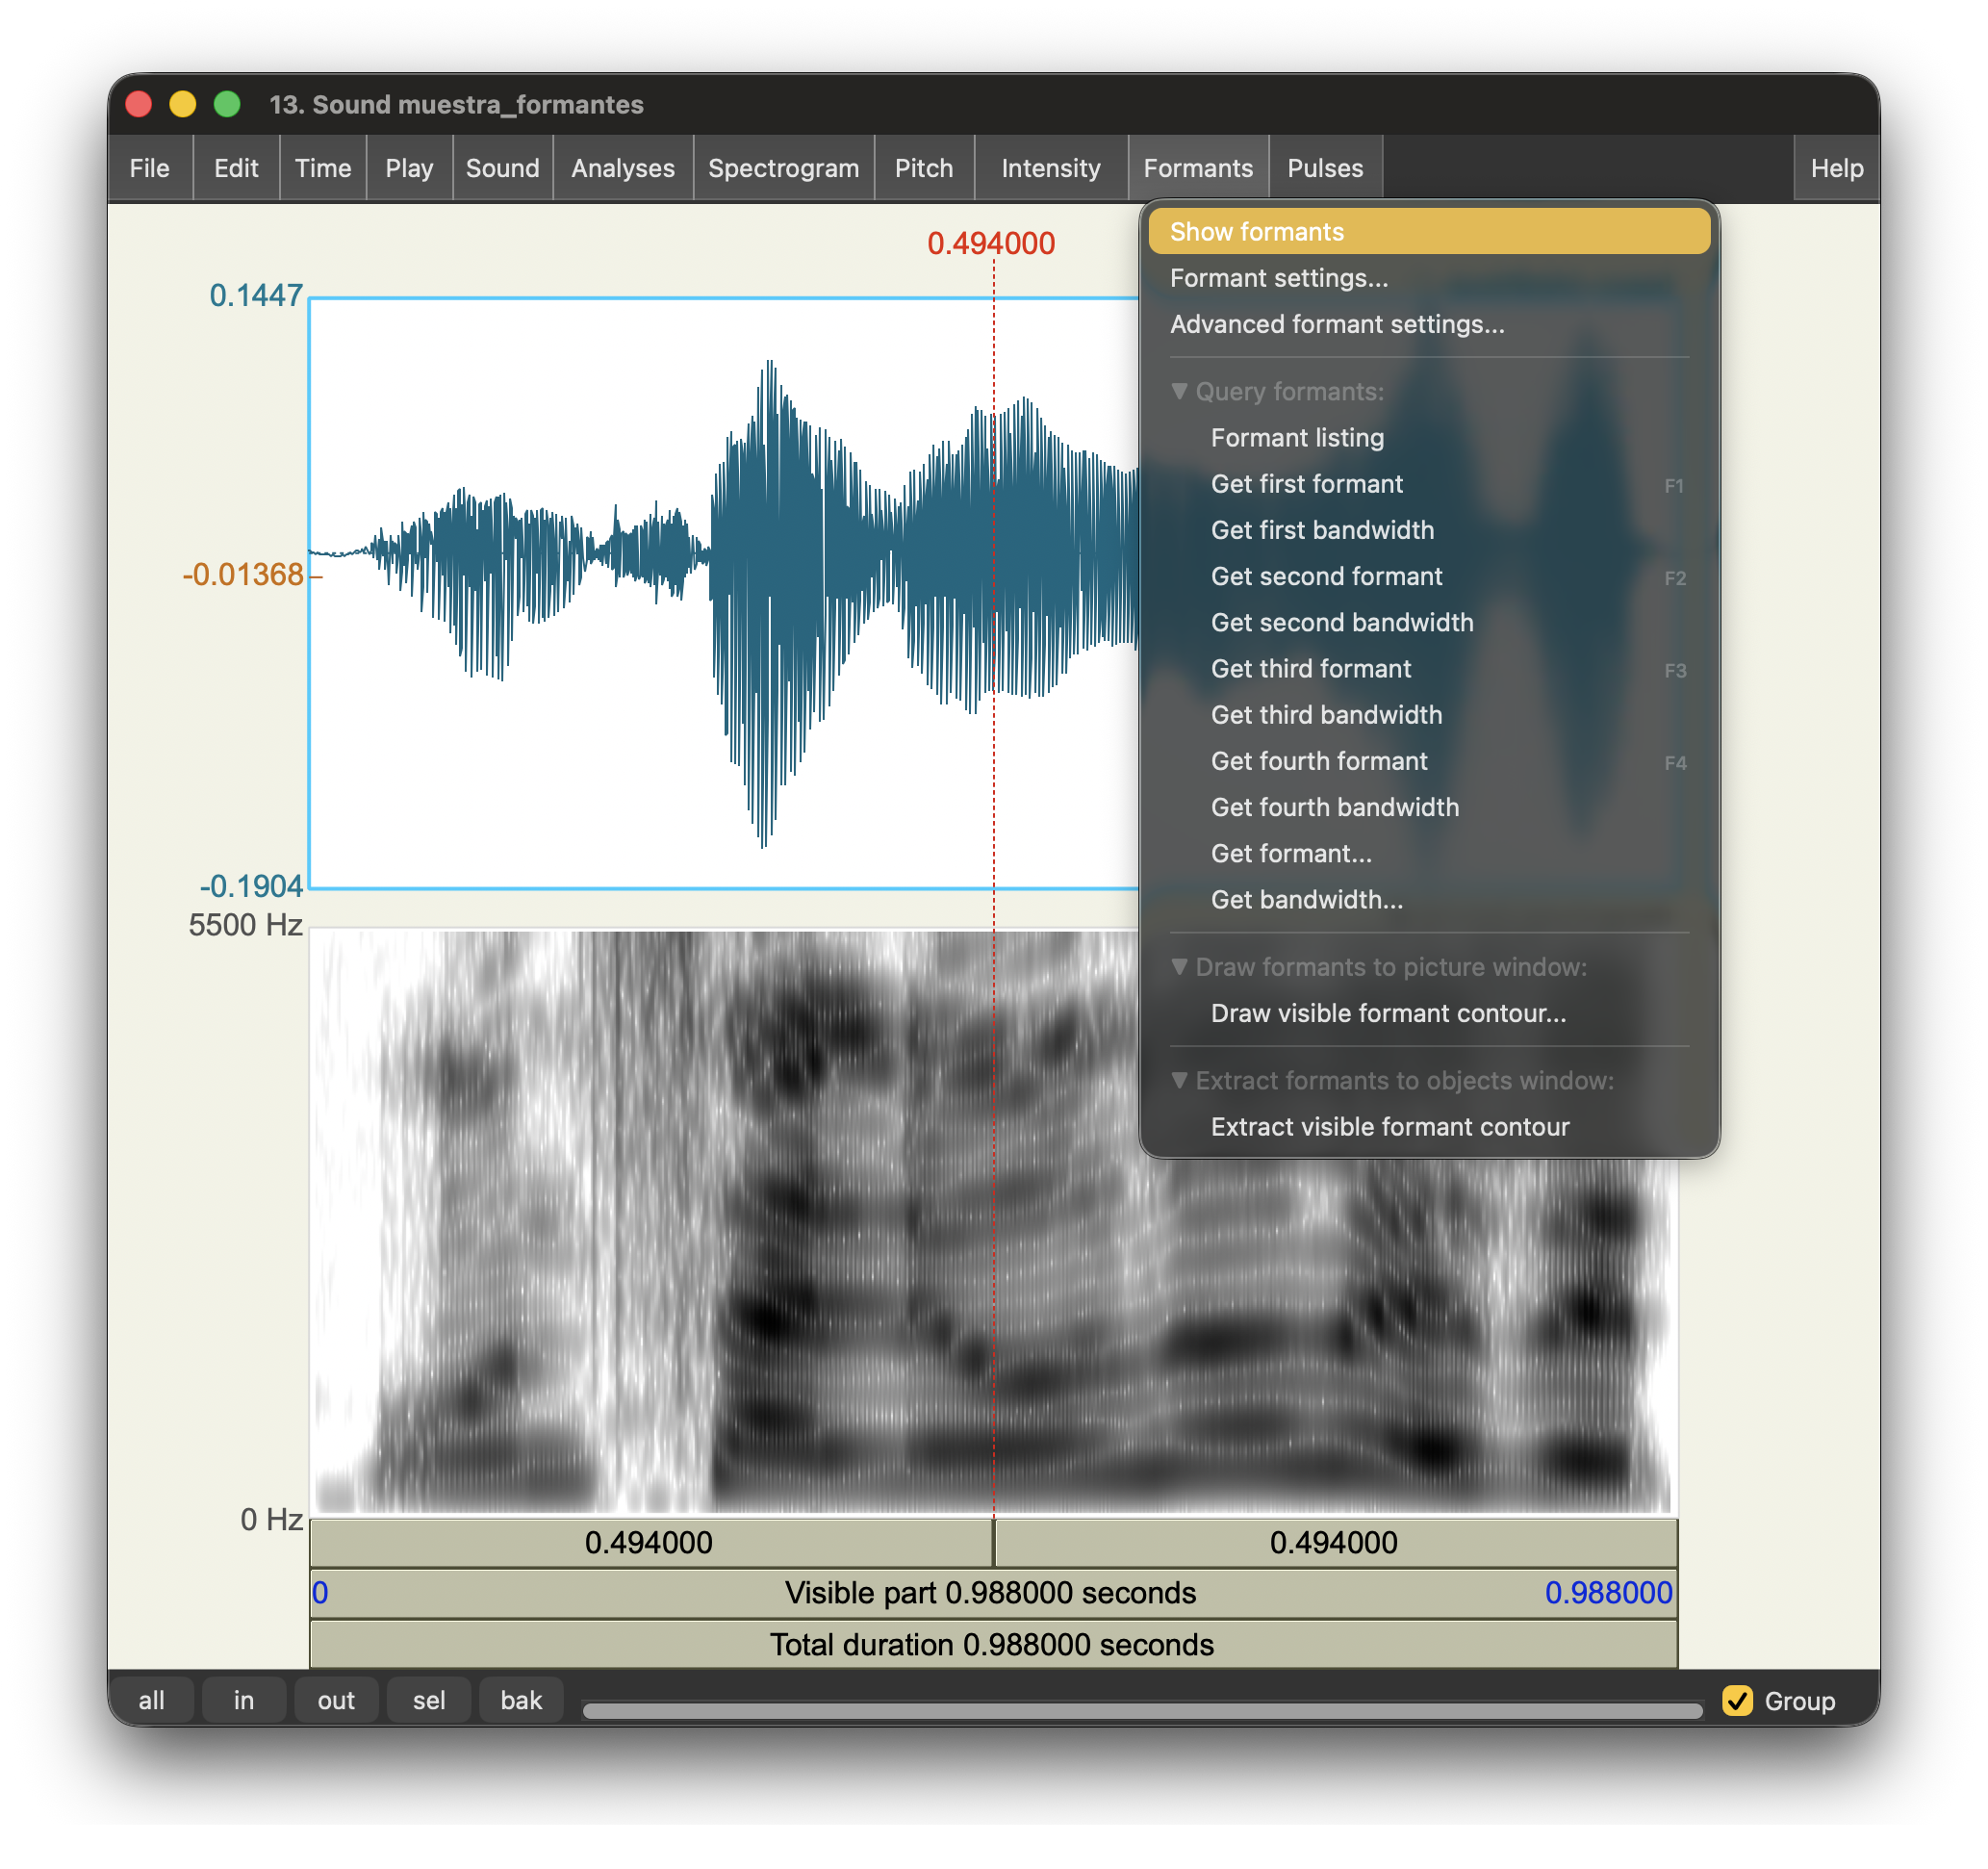The height and width of the screenshot is (1869, 1988).
Task: Open the Help menu
Action: click(1836, 168)
